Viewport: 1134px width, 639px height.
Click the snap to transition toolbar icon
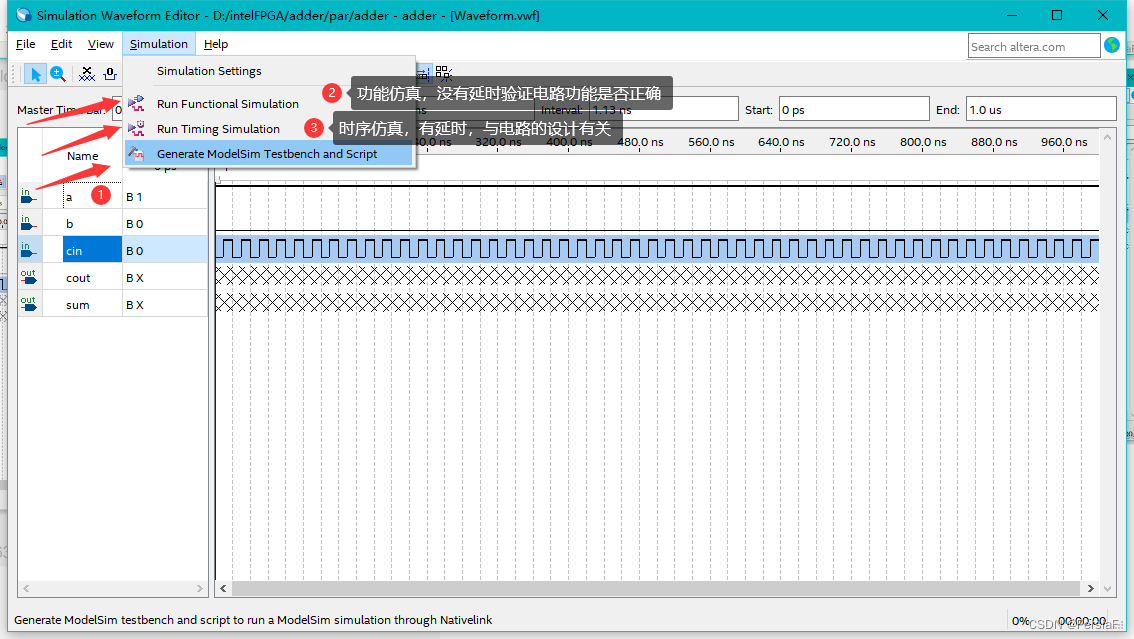tap(423, 74)
